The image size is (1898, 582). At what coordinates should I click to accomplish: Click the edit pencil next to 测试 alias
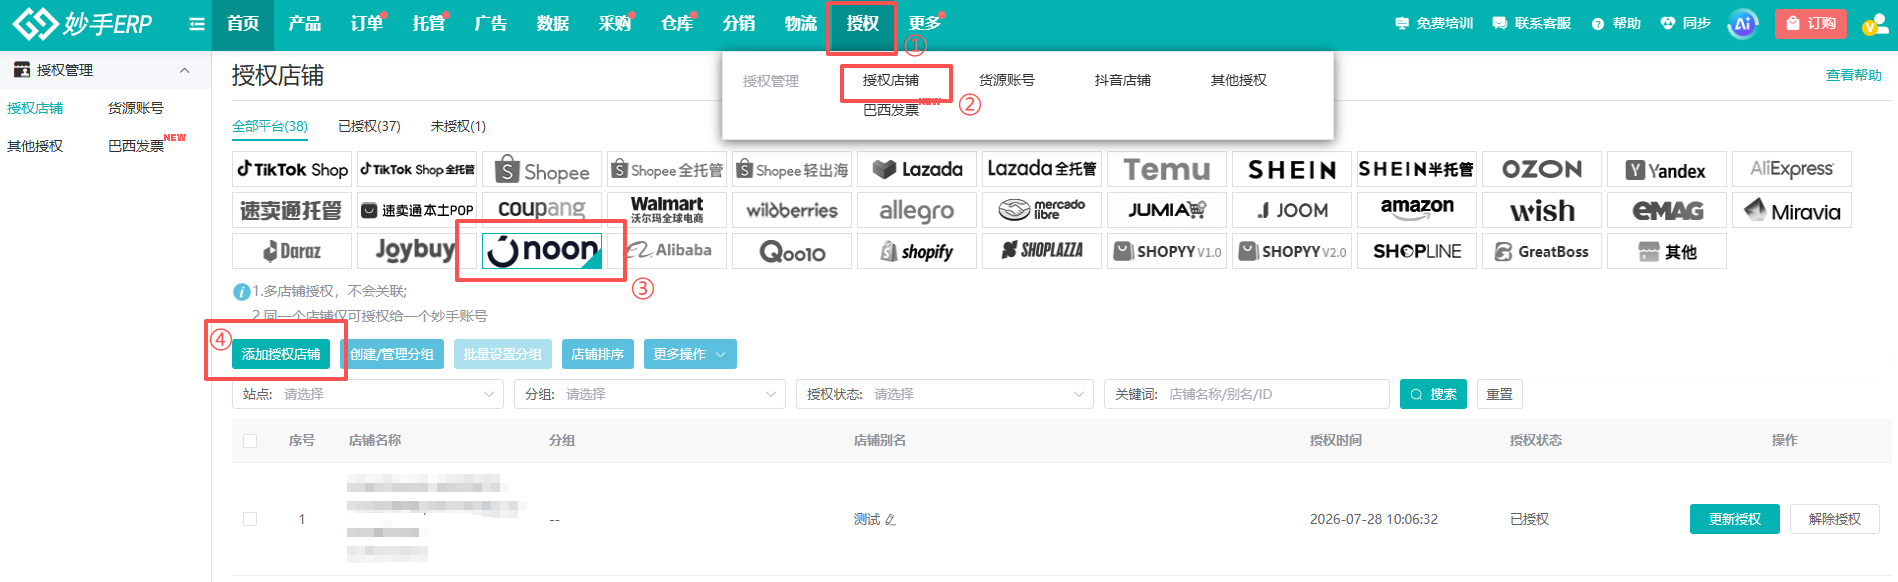pyautogui.click(x=890, y=520)
